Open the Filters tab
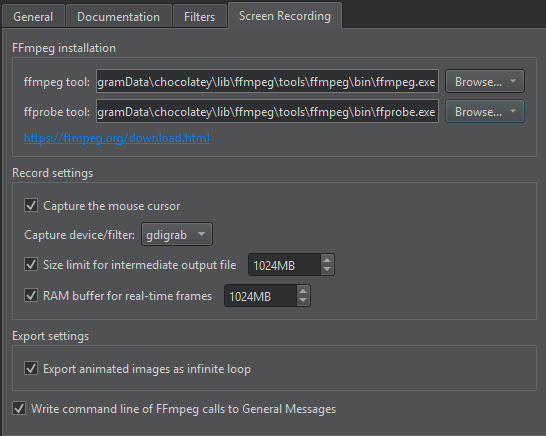Viewport: 546px width, 436px height. [200, 16]
